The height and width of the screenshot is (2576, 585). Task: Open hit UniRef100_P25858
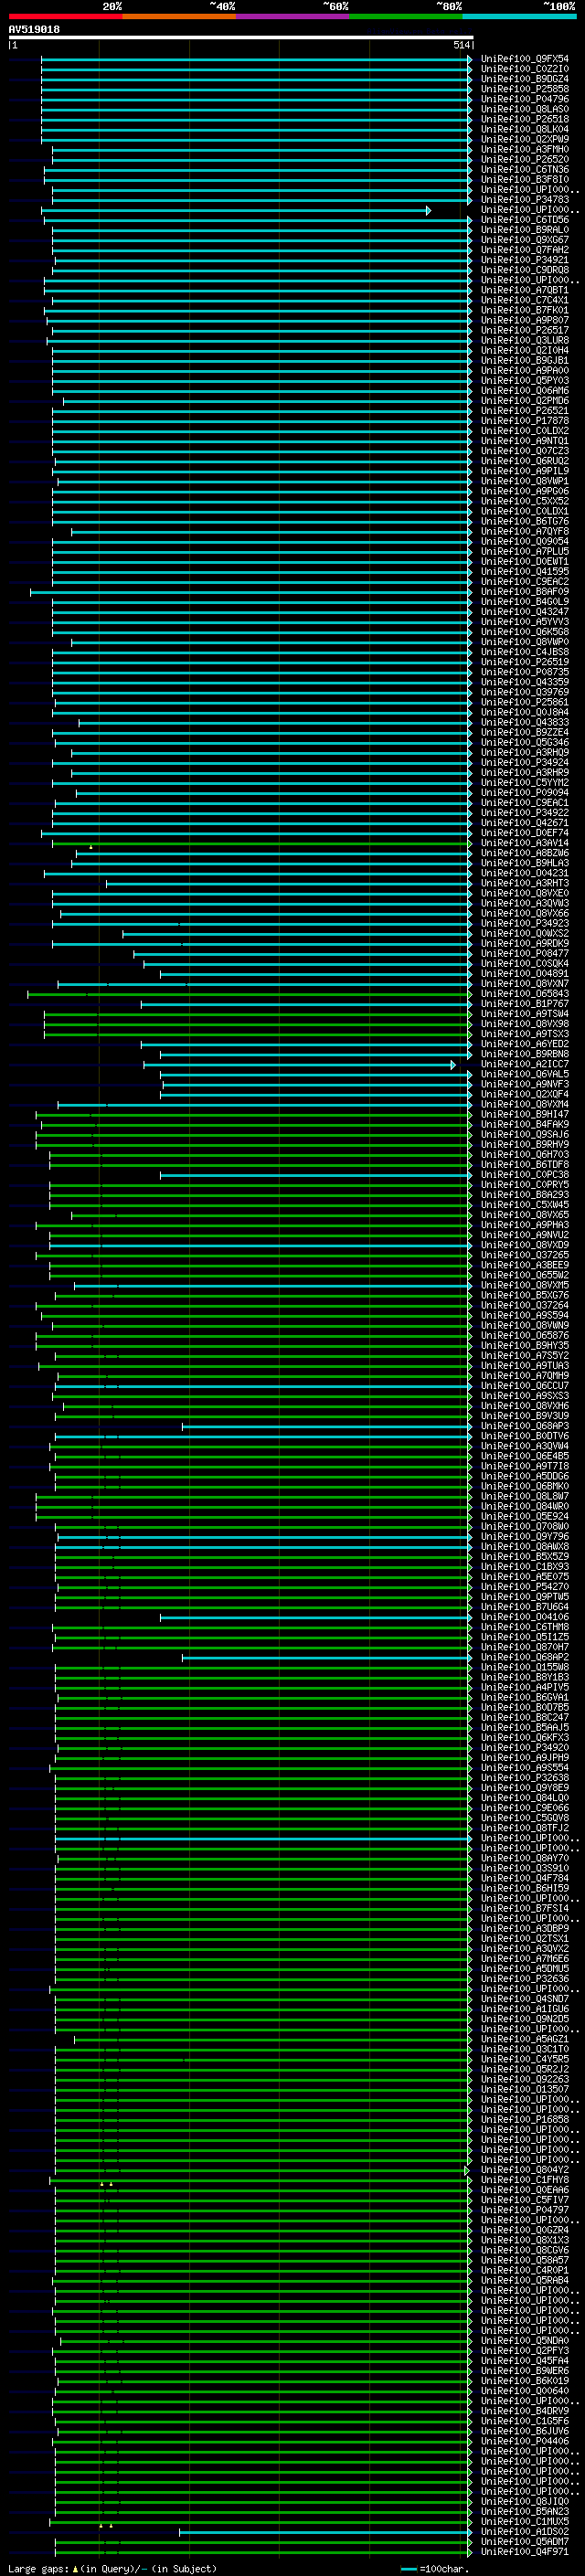point(524,89)
